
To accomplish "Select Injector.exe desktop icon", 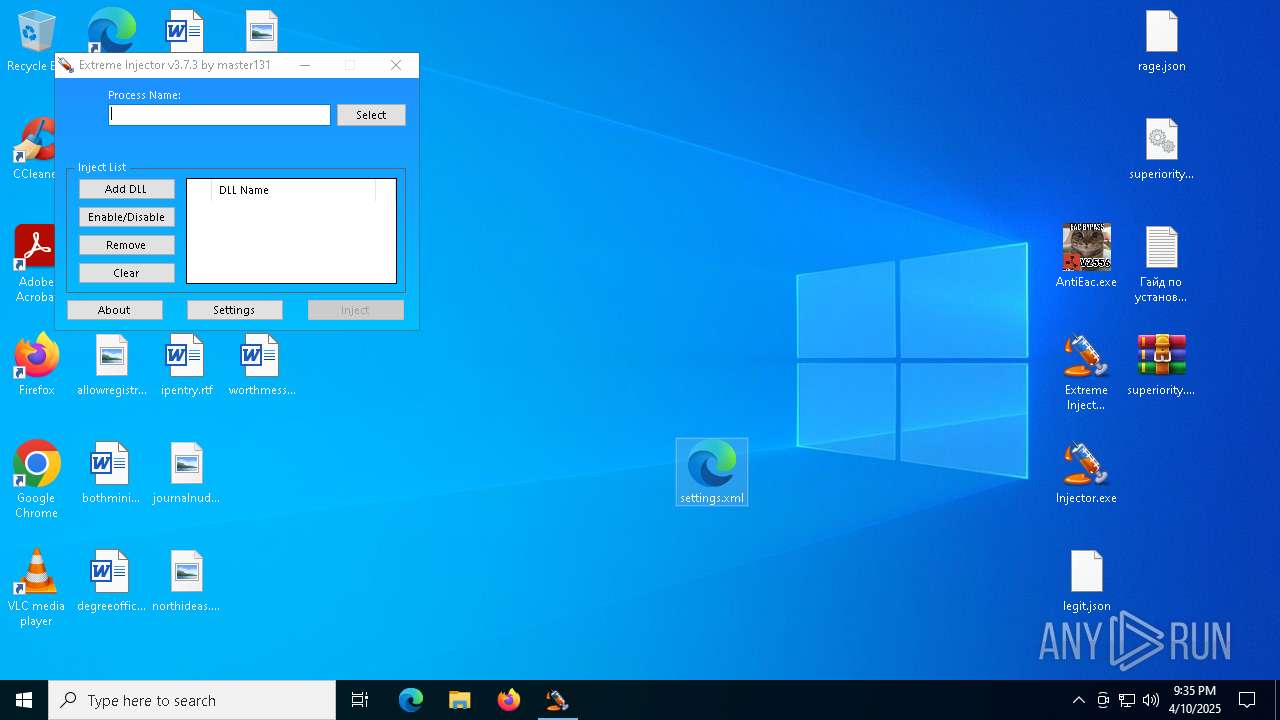I will click(1086, 474).
